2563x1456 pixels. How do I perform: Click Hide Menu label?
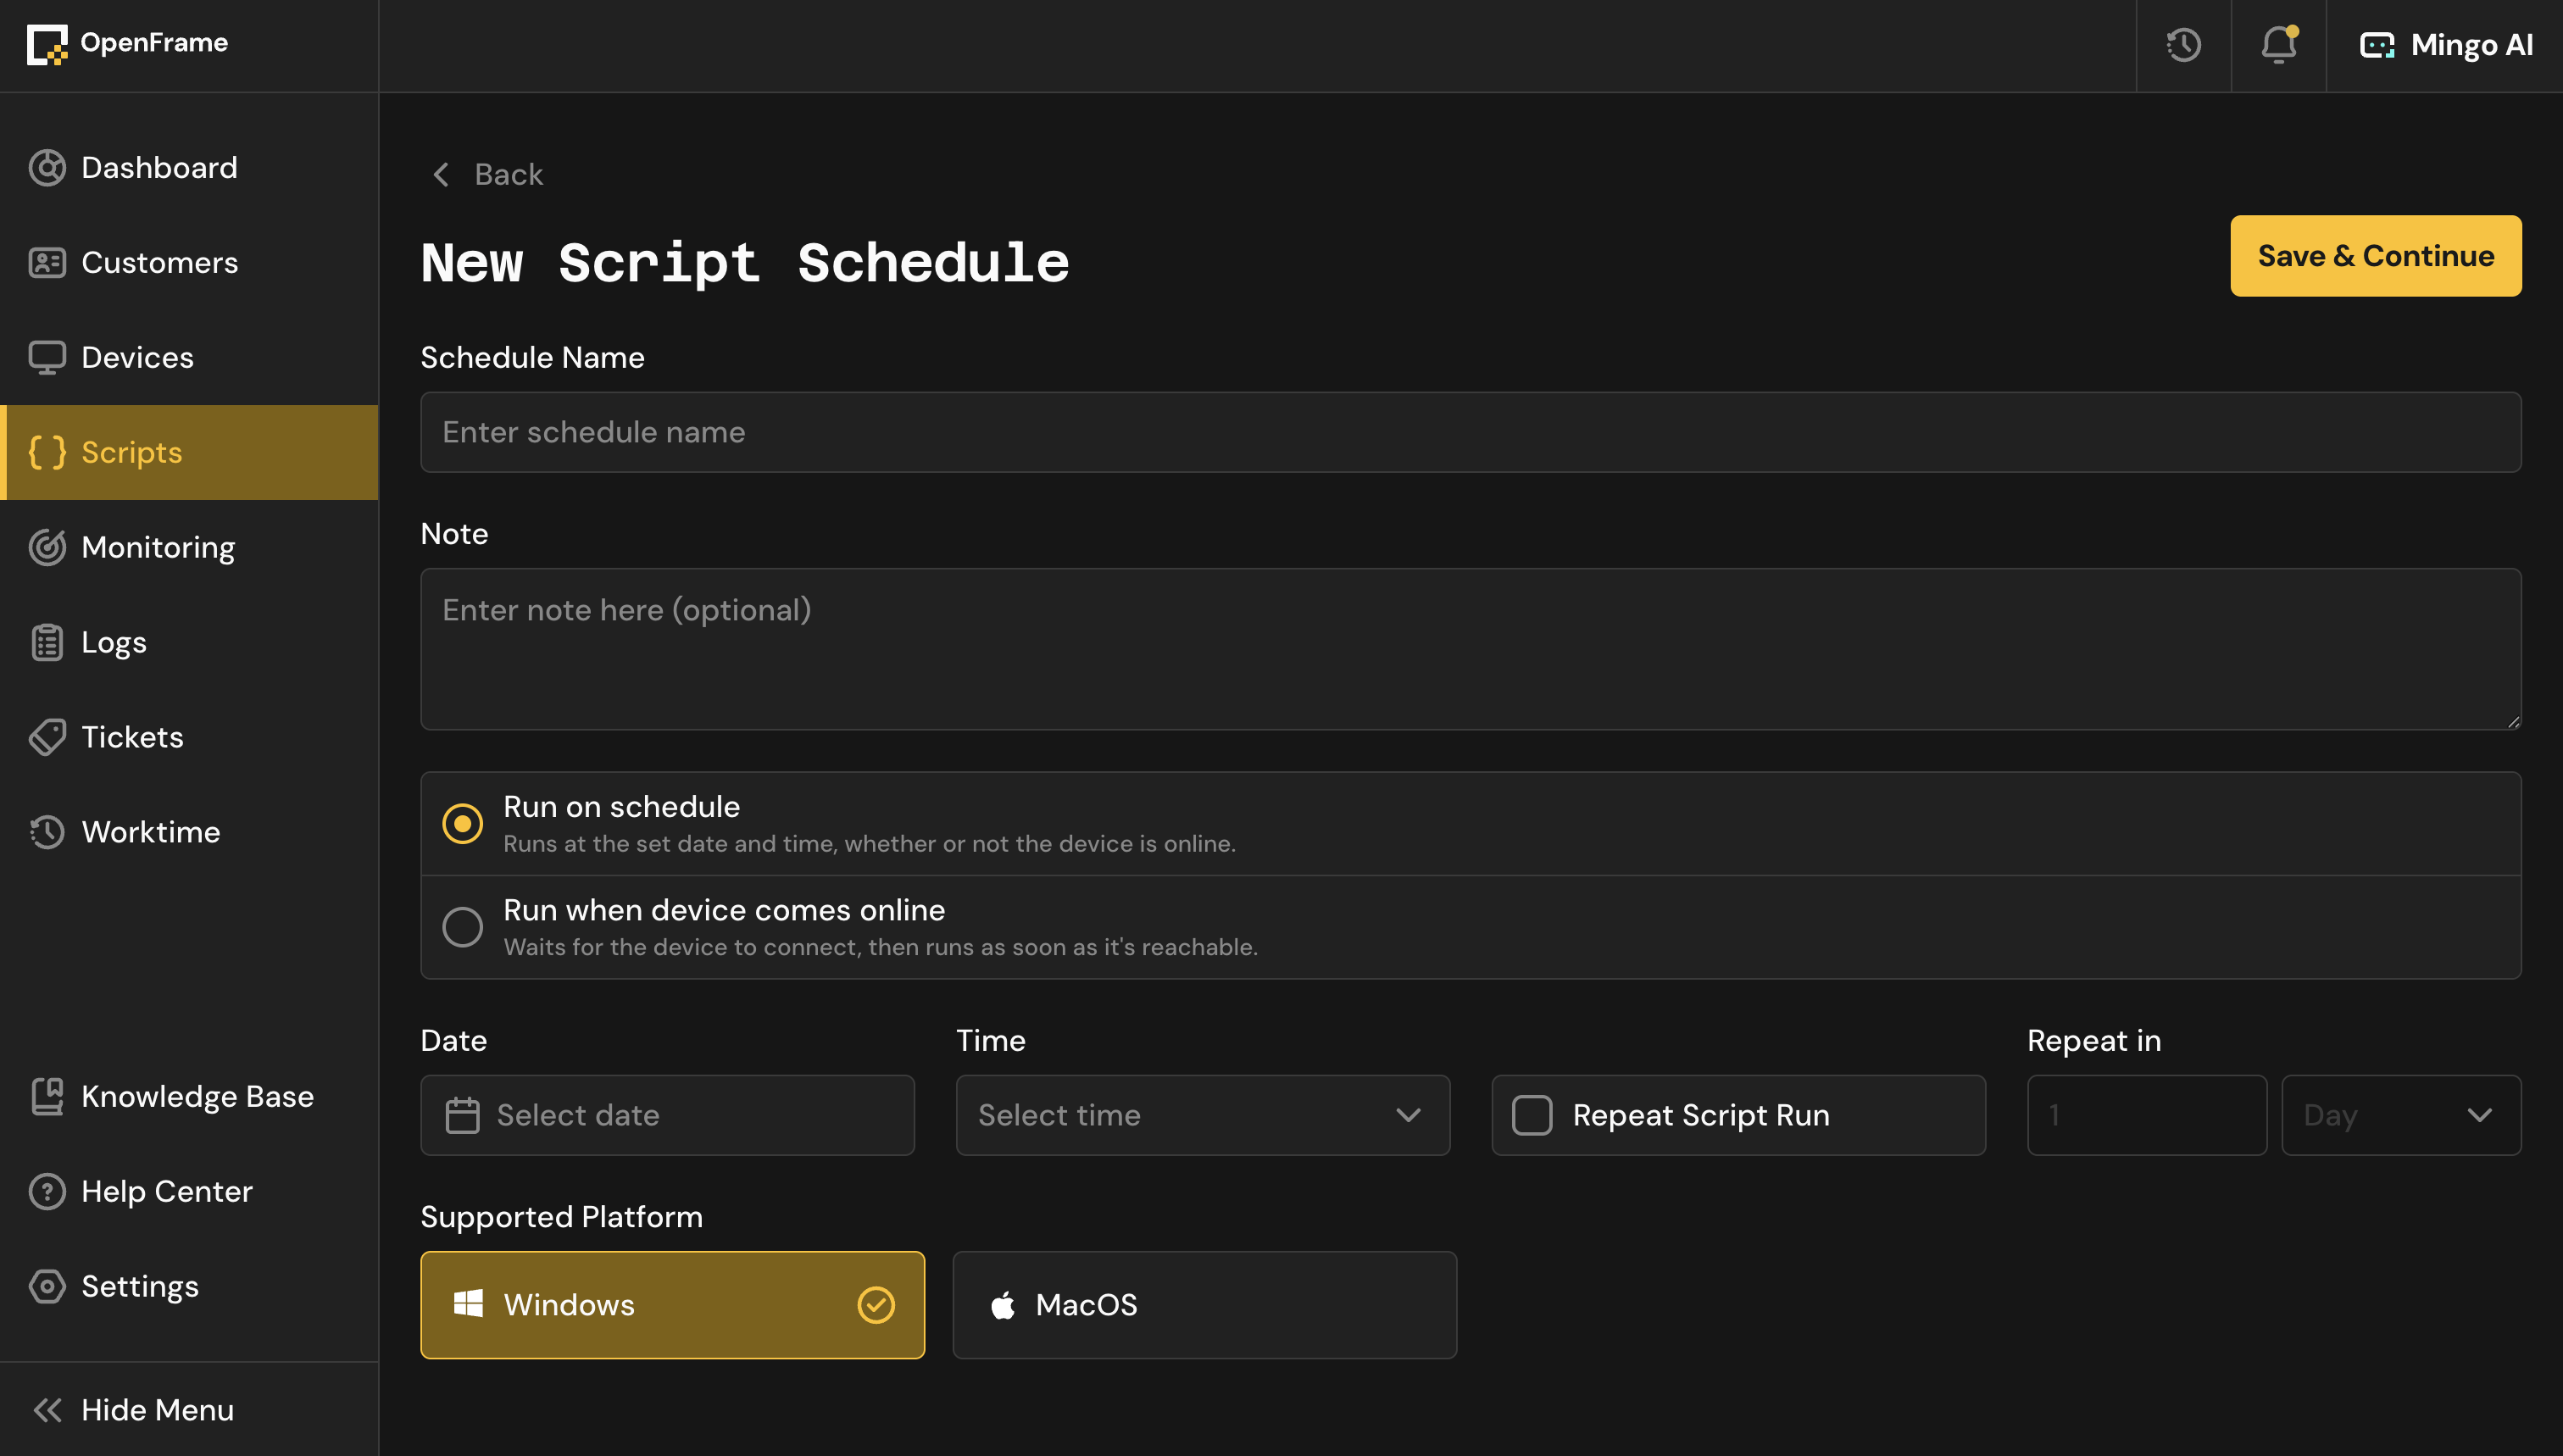pos(157,1410)
